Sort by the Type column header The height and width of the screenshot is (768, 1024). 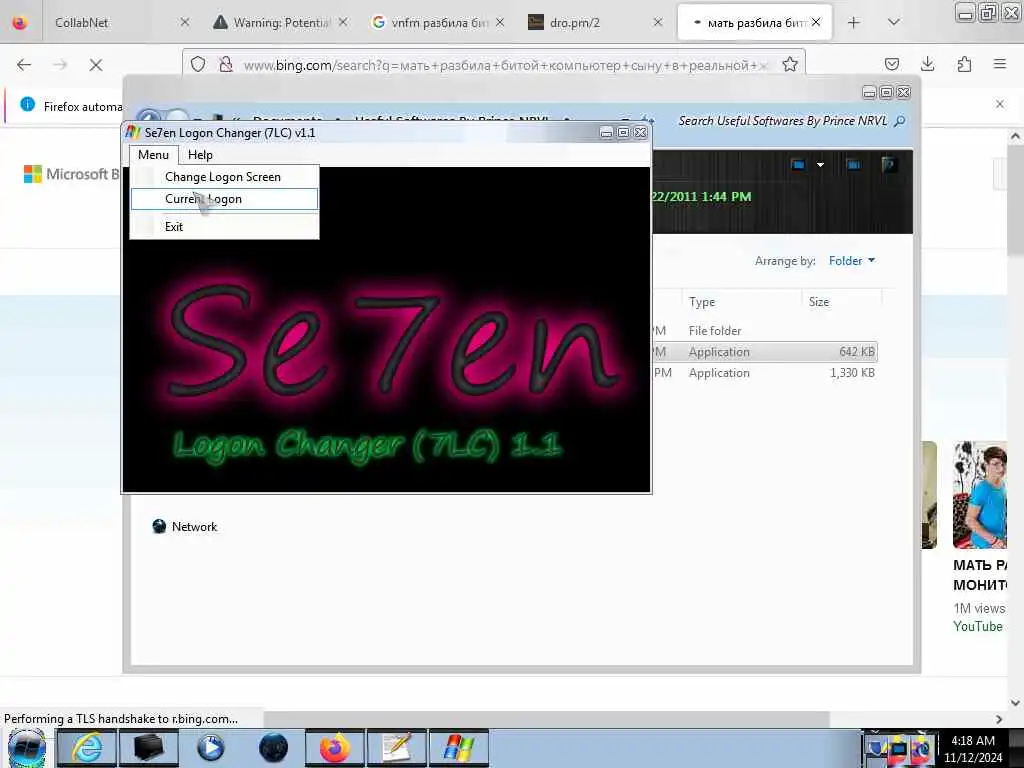click(741, 302)
